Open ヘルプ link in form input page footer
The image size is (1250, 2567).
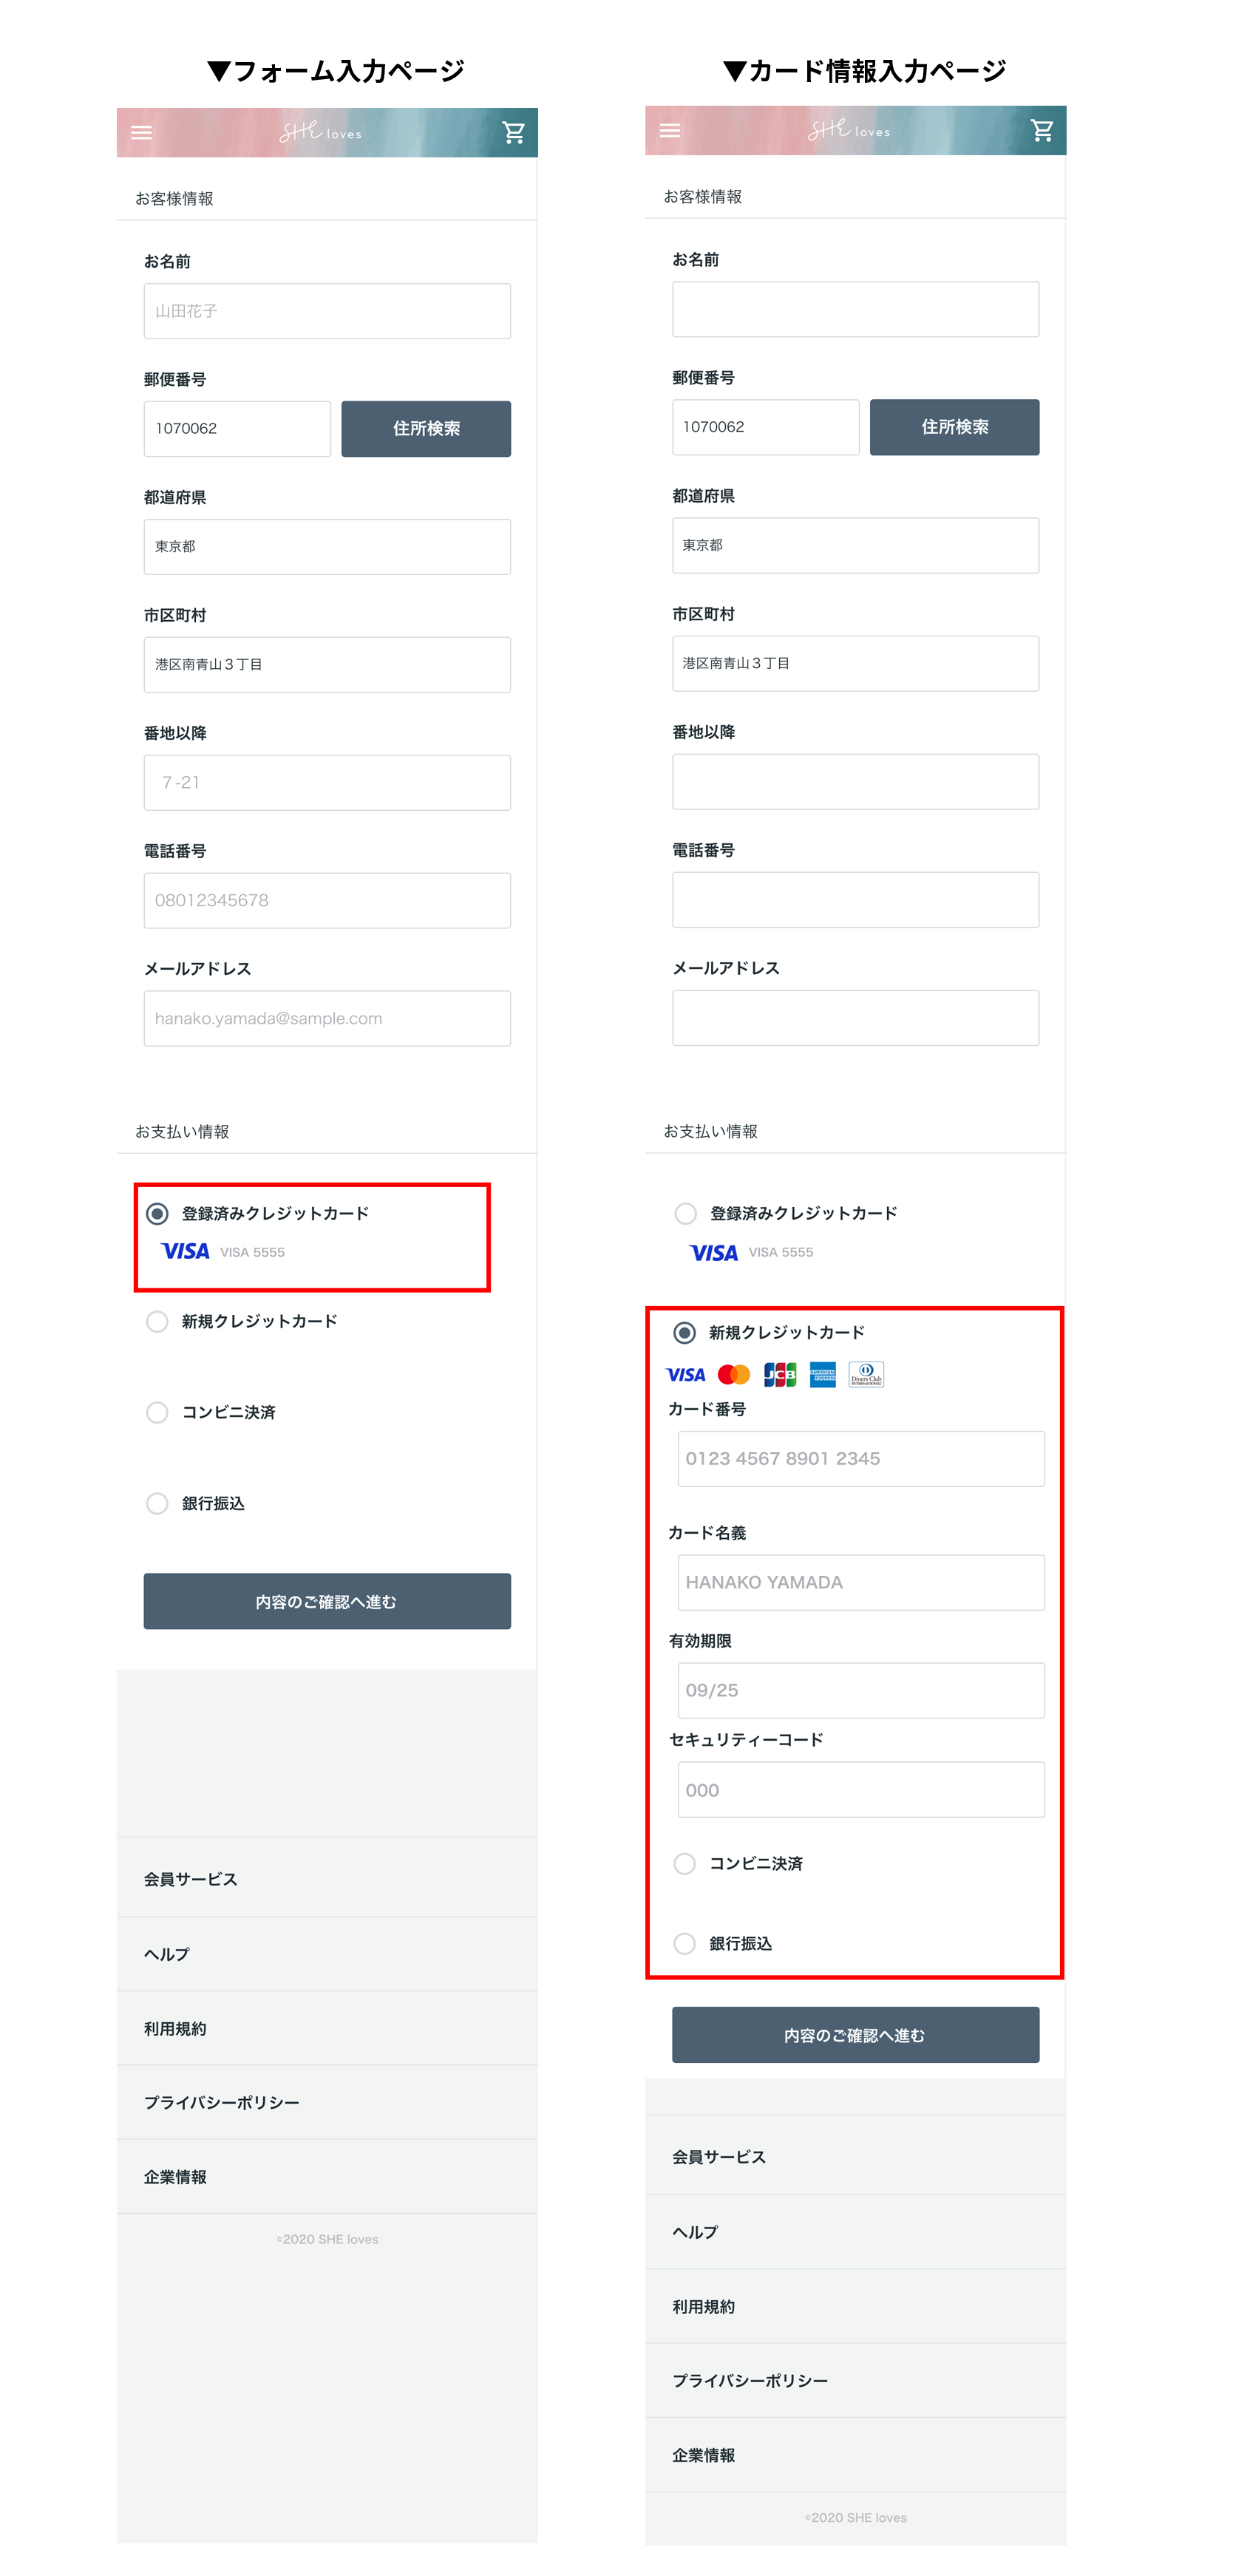click(167, 1954)
